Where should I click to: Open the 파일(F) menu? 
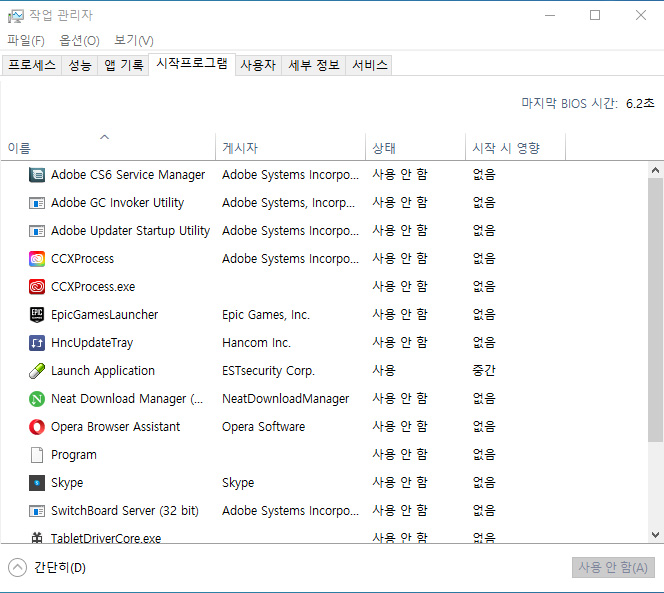click(x=26, y=40)
